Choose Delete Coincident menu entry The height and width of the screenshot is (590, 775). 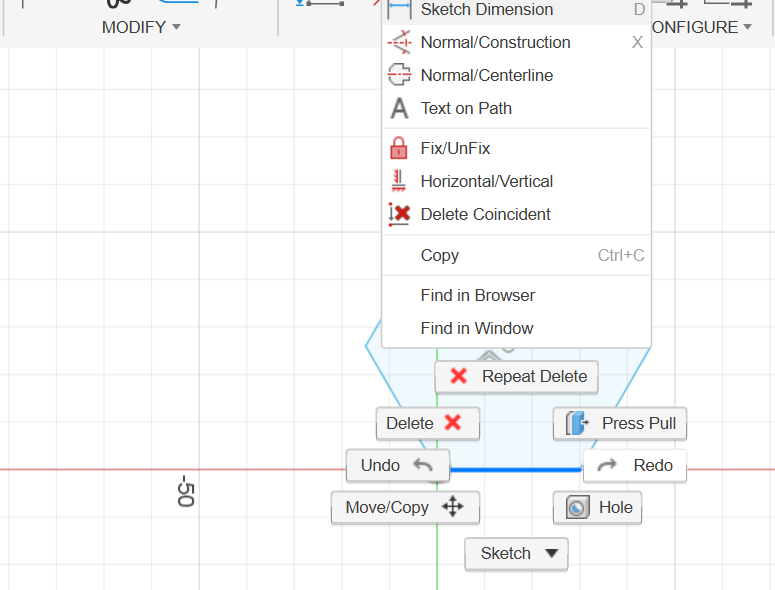pos(517,214)
